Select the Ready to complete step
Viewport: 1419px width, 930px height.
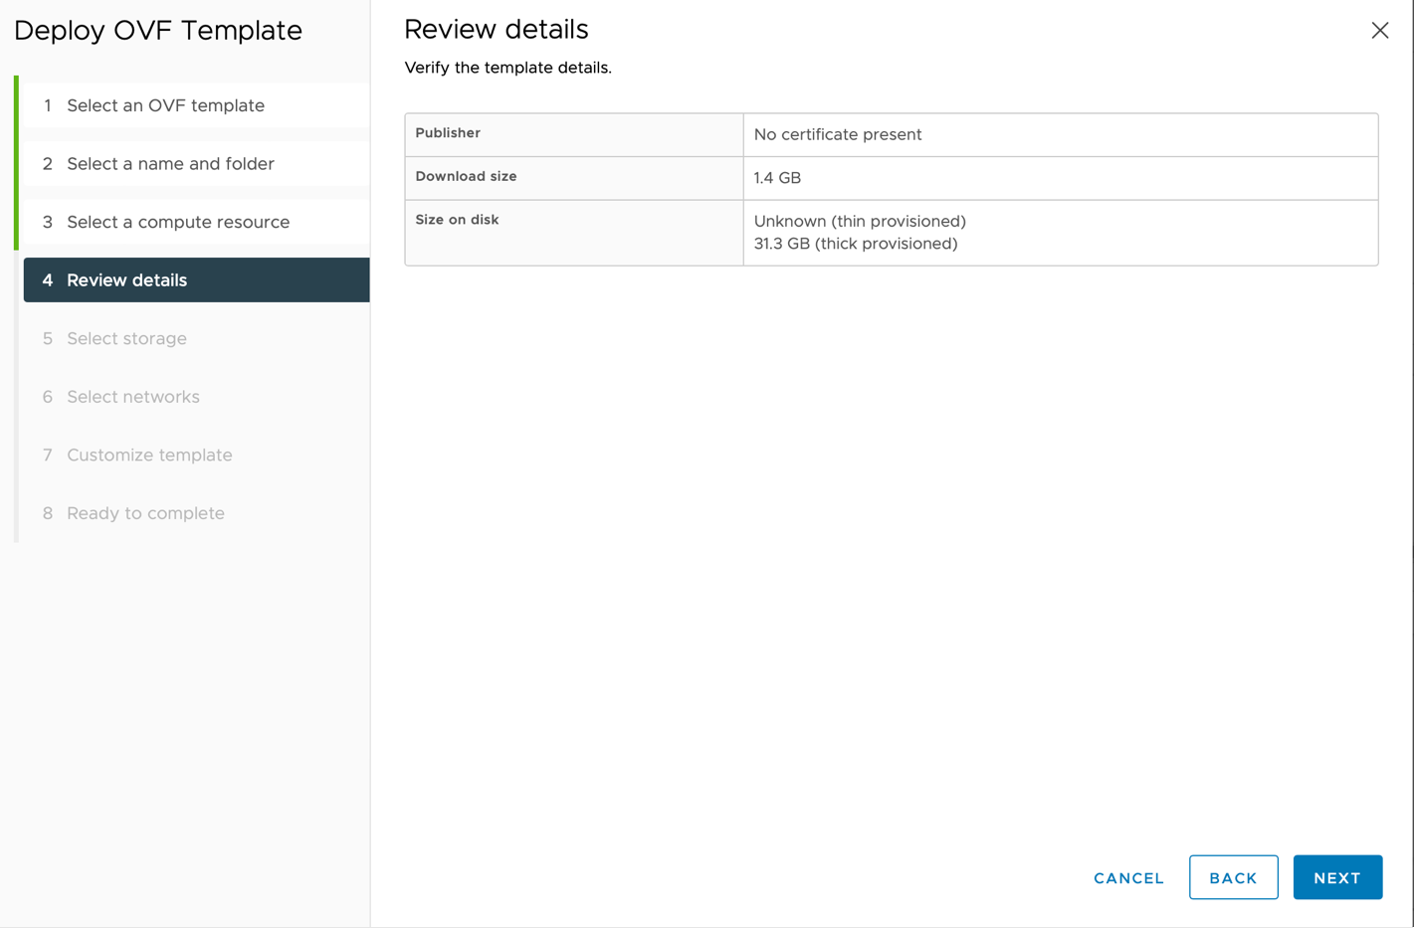(x=145, y=513)
